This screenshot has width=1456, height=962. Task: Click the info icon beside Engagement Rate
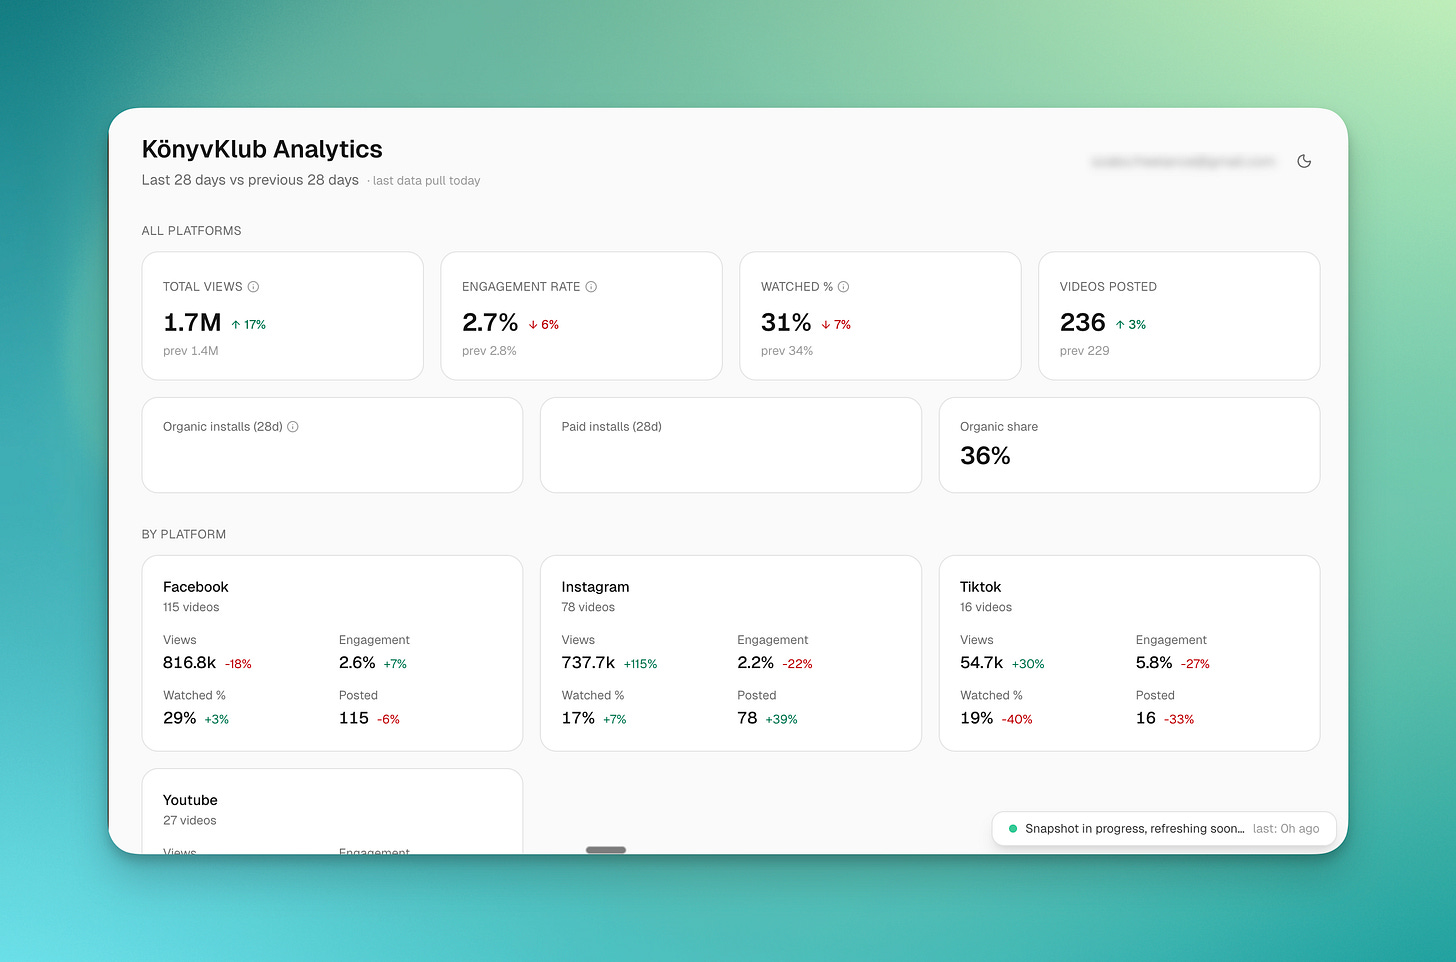coord(591,287)
